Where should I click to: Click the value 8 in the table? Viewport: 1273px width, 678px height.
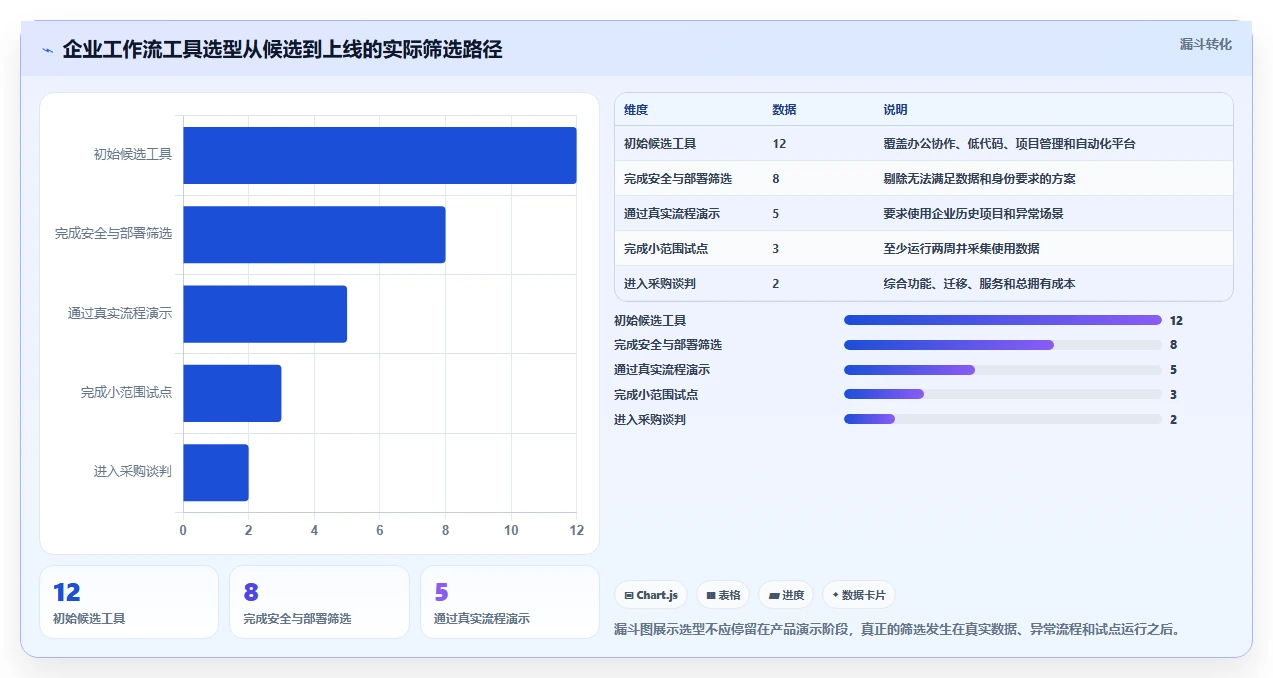click(776, 179)
